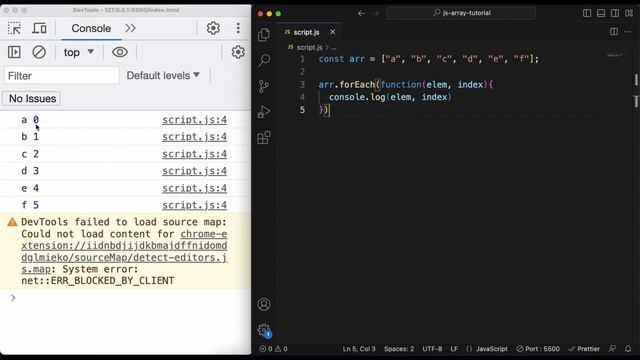Viewport: 640px width, 360px height.
Task: Open VS Code Source Control view
Action: [x=264, y=86]
